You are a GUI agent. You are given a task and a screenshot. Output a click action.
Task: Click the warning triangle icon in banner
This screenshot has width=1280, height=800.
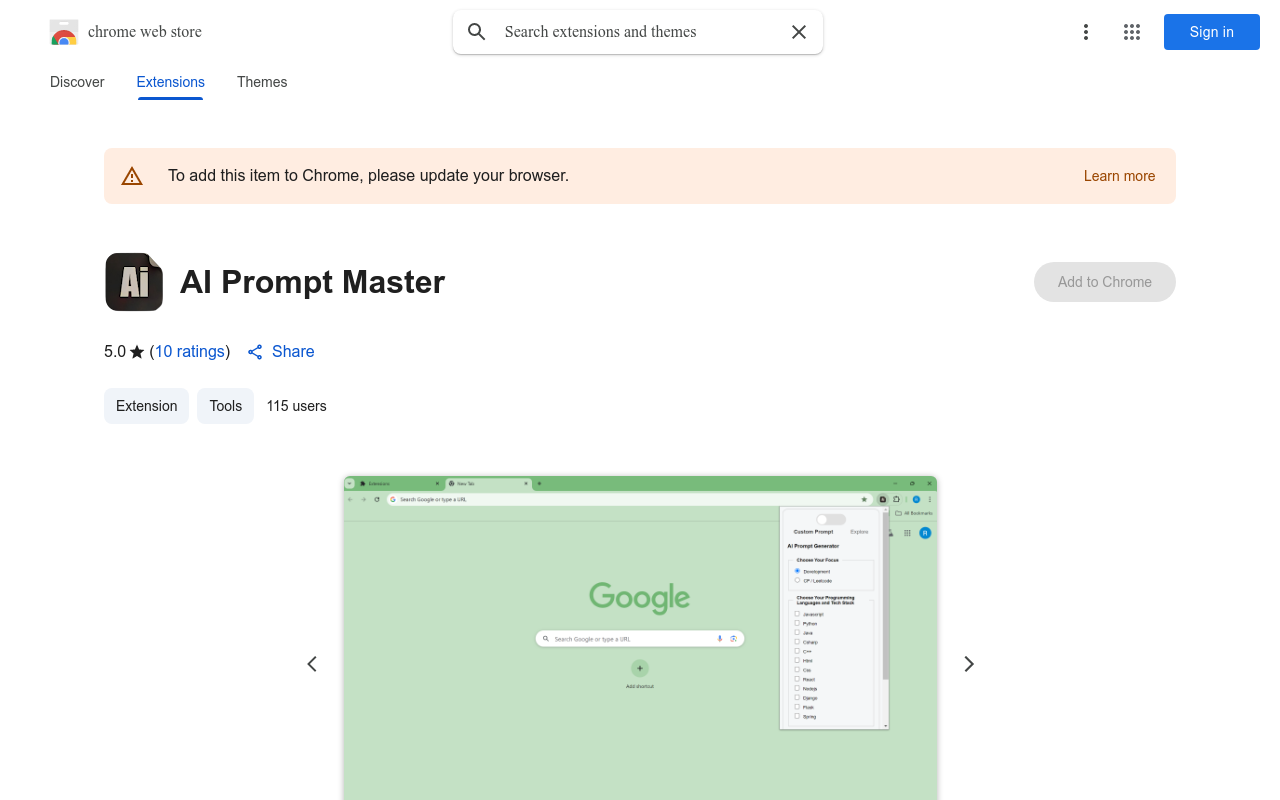click(132, 176)
